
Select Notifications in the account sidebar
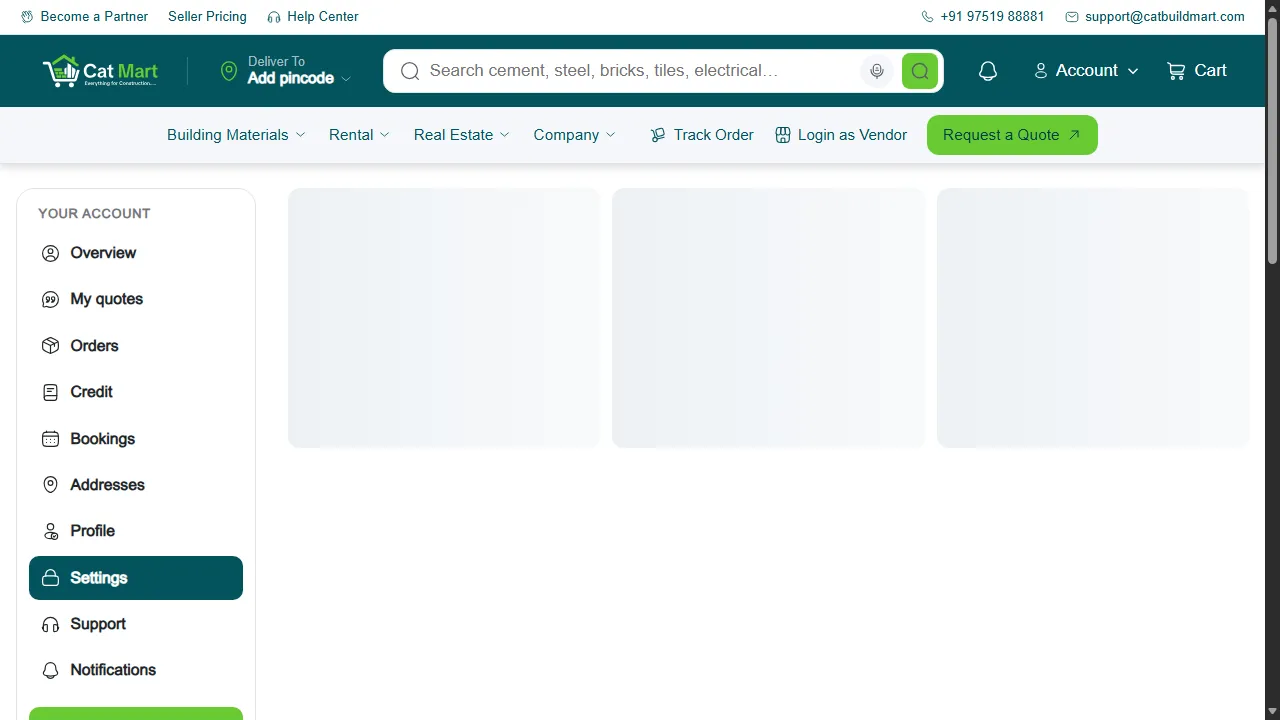136,670
